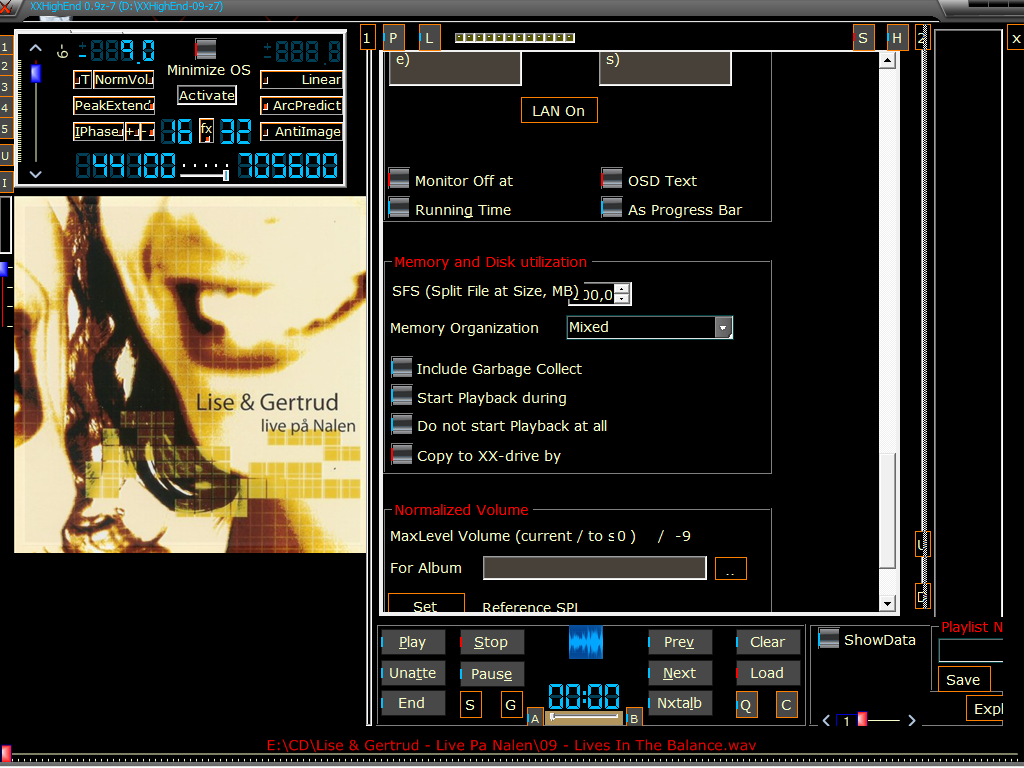Enable the Monitor Off at option
Image resolution: width=1024 pixels, height=768 pixels.
[399, 179]
